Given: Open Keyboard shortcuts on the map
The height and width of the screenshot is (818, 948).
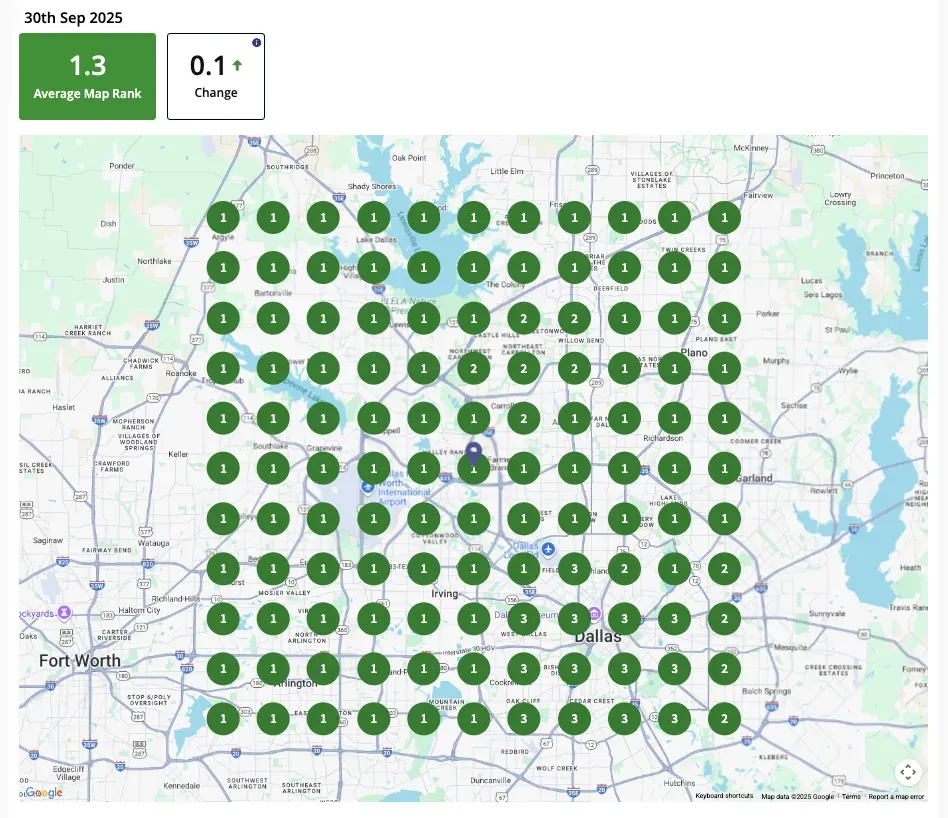Looking at the screenshot, I should pyautogui.click(x=724, y=796).
